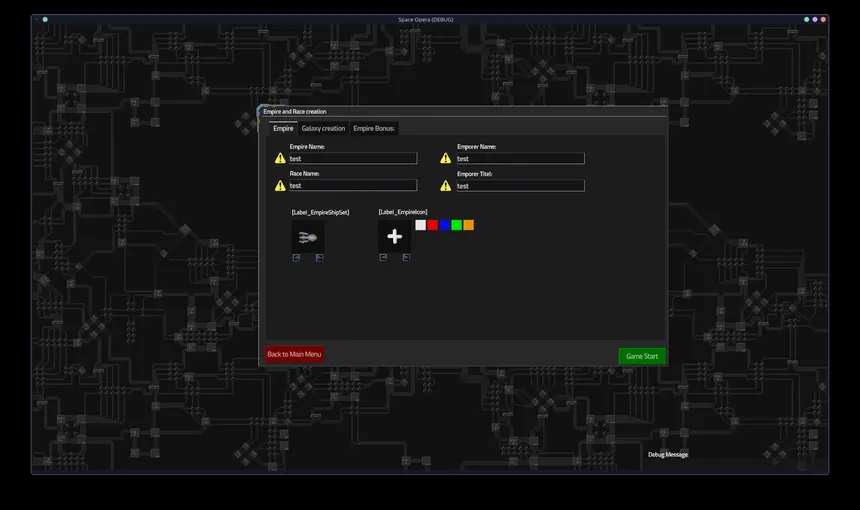Viewport: 860px width, 510px height.
Task: Switch to the Empire tab
Action: click(x=283, y=128)
